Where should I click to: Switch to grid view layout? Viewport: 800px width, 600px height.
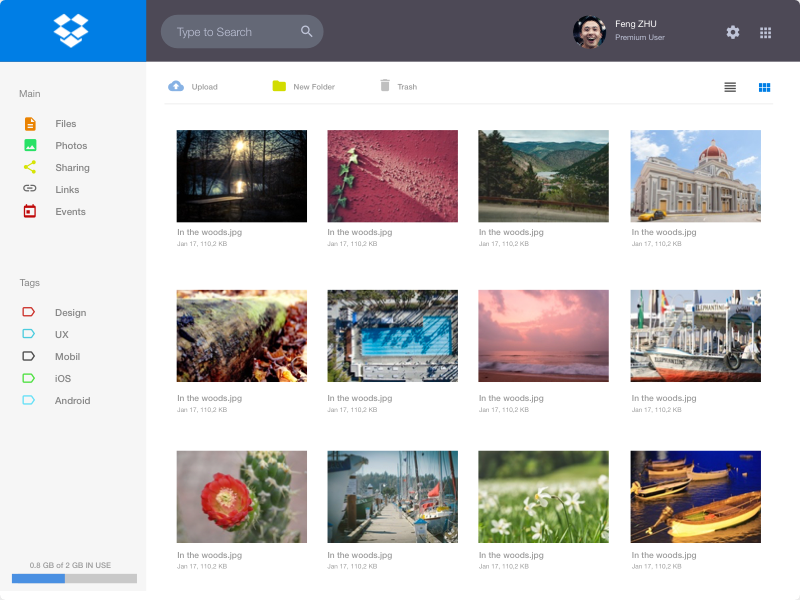(x=764, y=87)
